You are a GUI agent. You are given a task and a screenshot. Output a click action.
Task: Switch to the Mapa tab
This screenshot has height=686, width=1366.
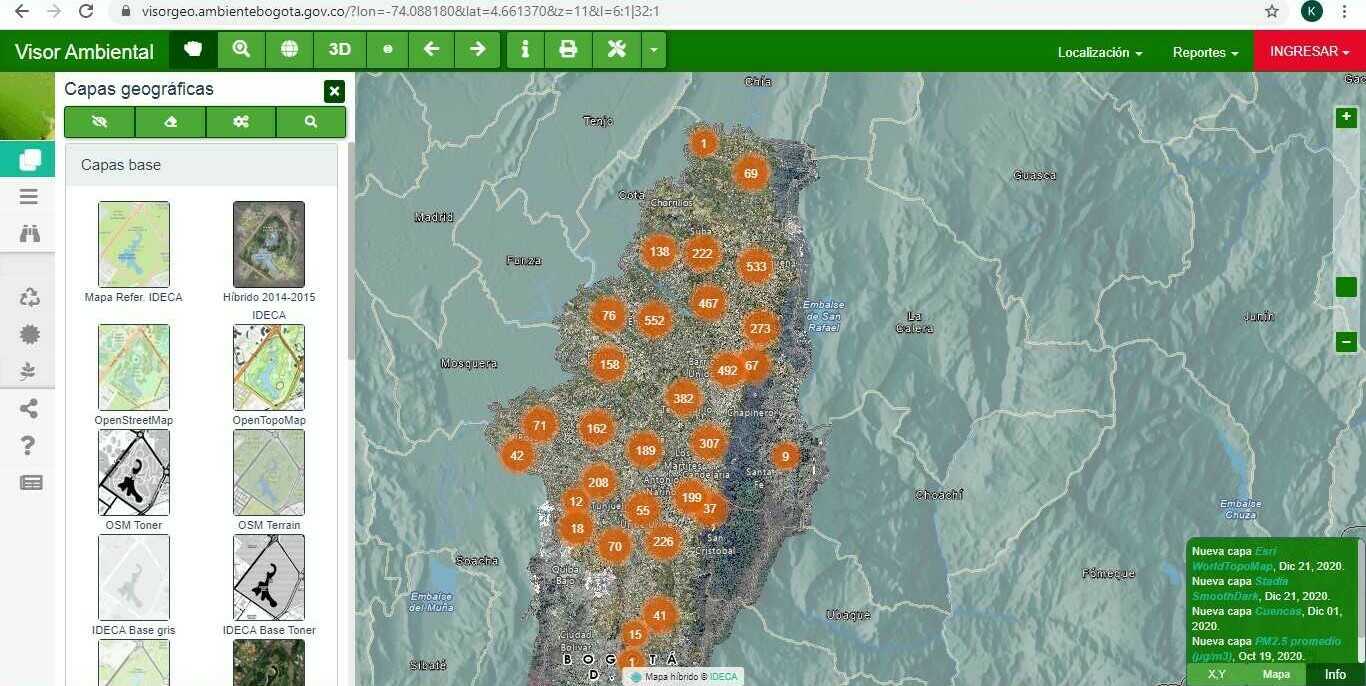tap(1276, 675)
